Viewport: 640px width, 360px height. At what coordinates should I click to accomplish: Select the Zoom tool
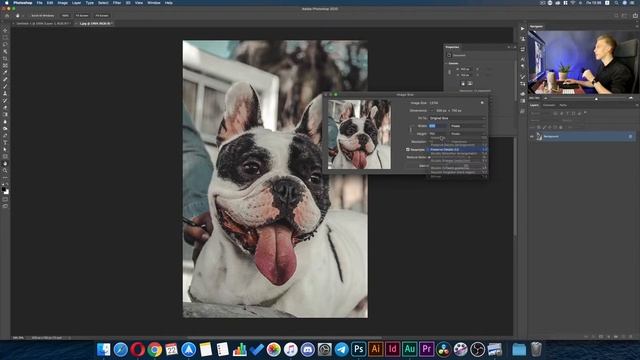[5, 170]
